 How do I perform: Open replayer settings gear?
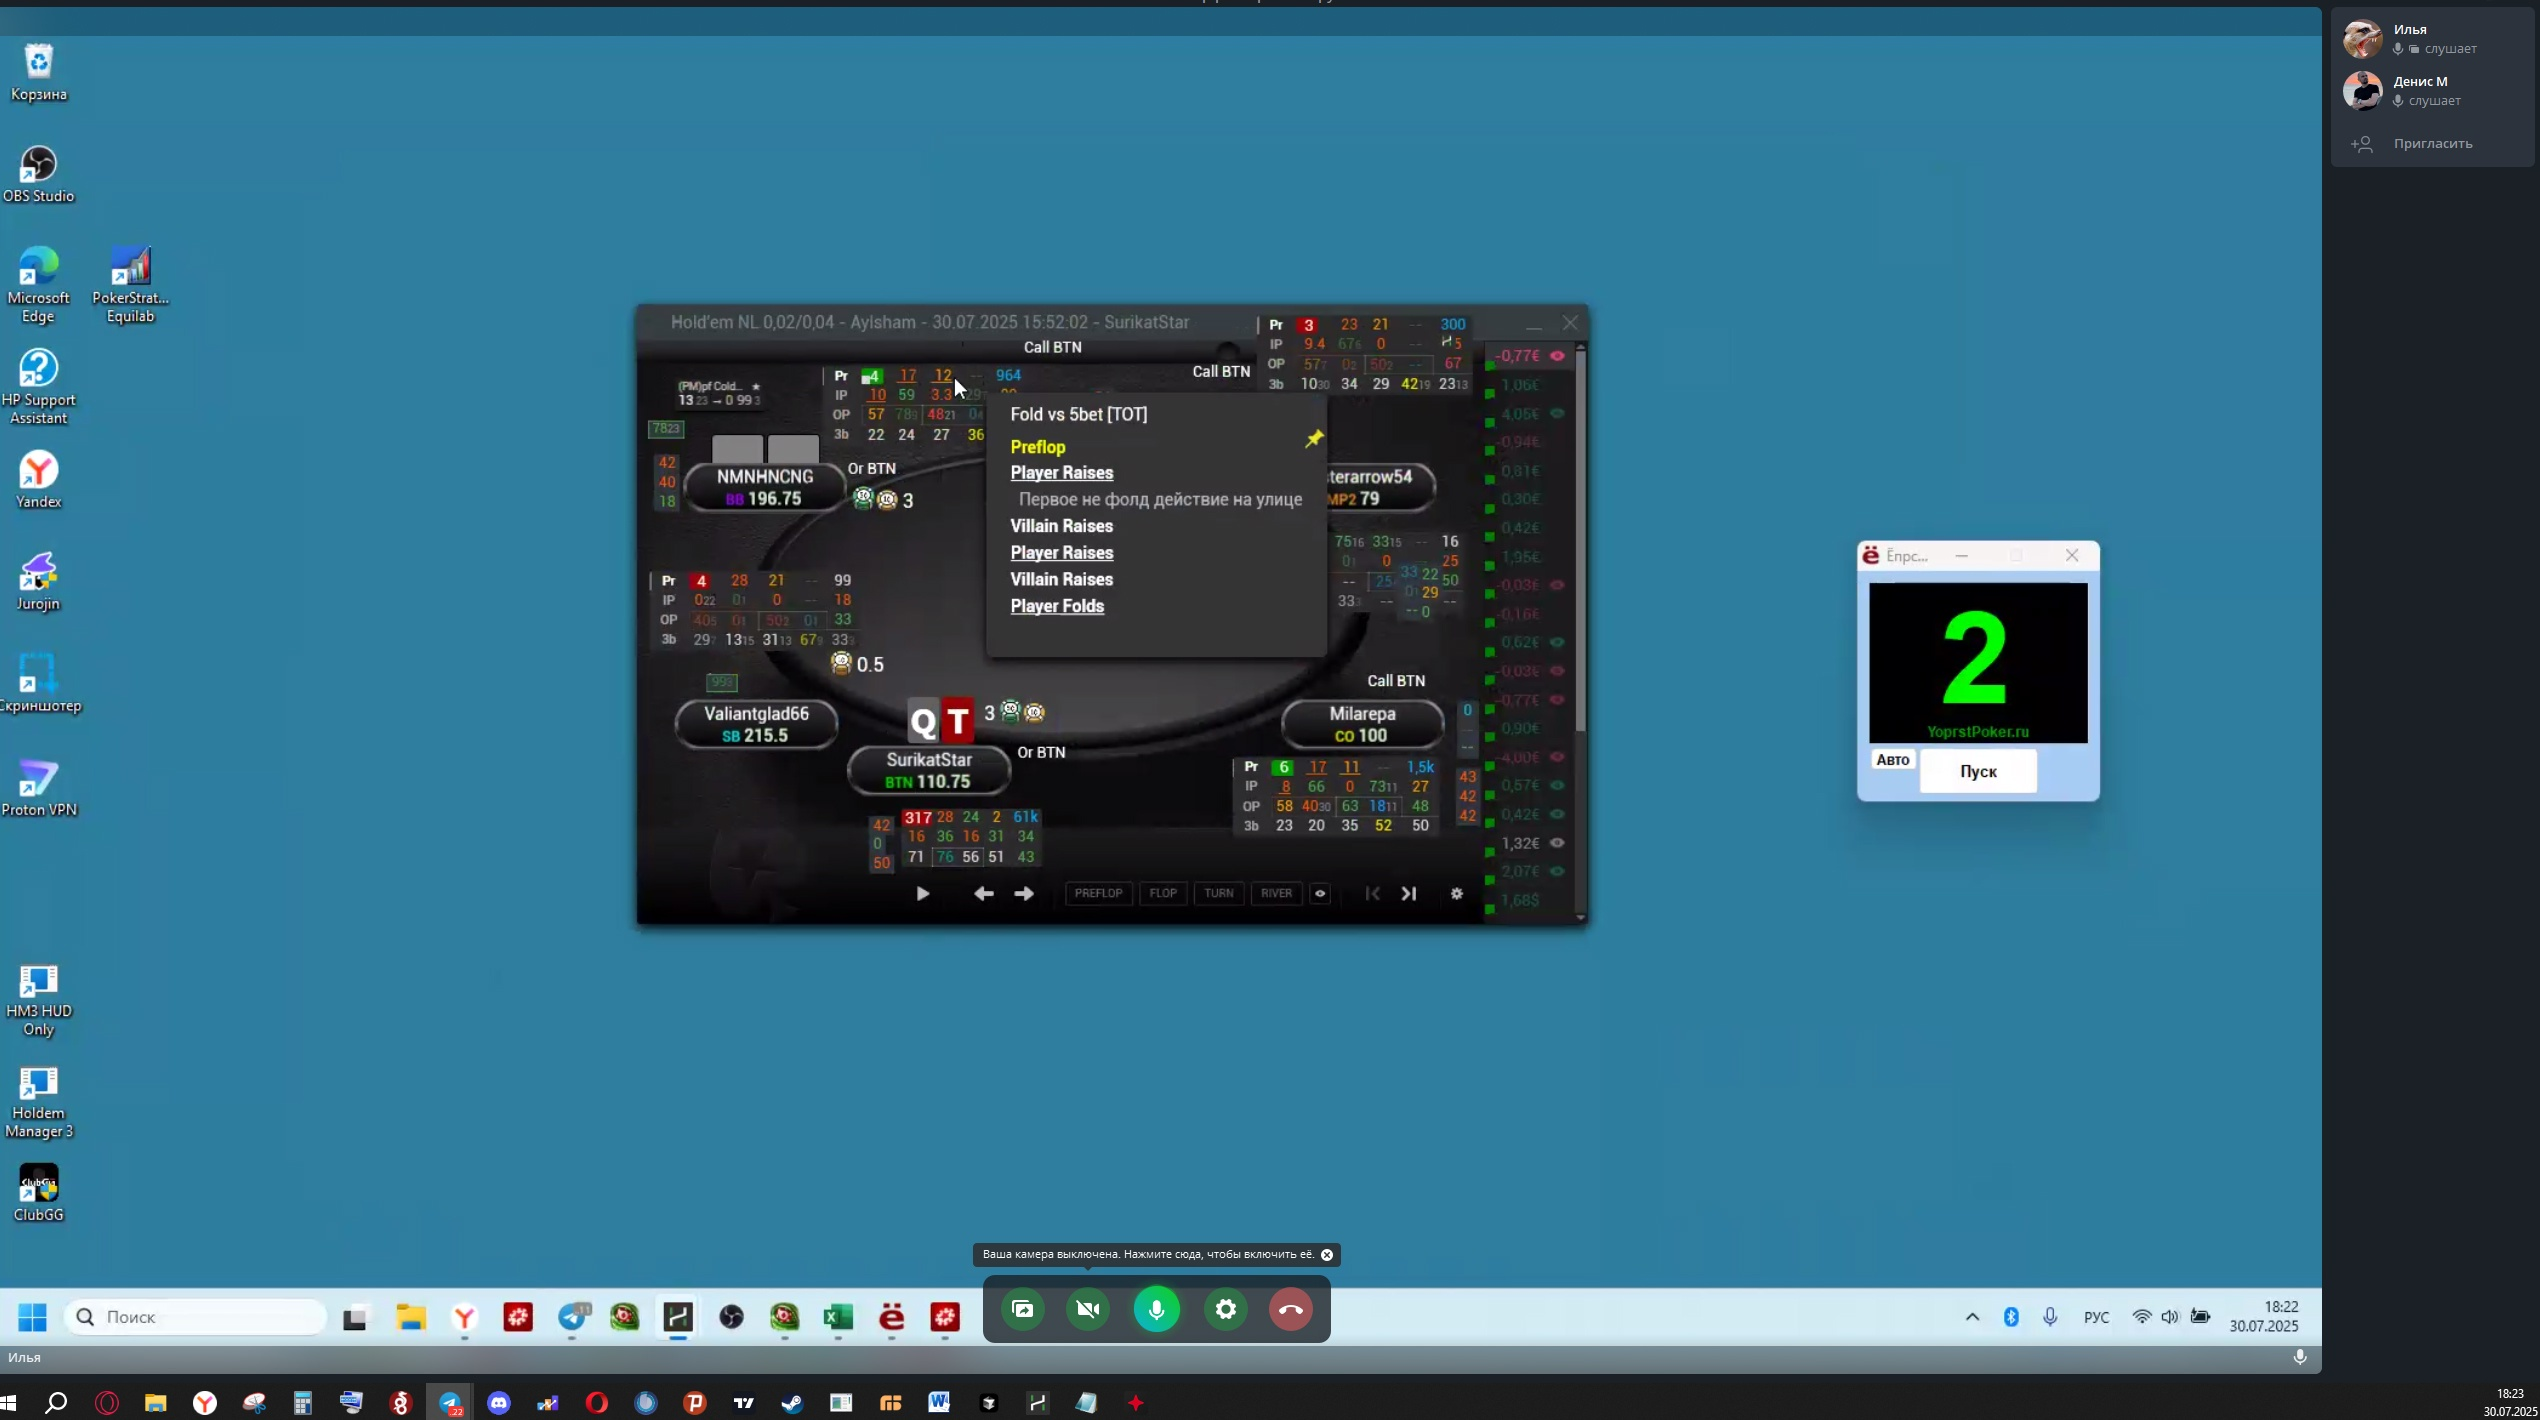(x=1457, y=893)
